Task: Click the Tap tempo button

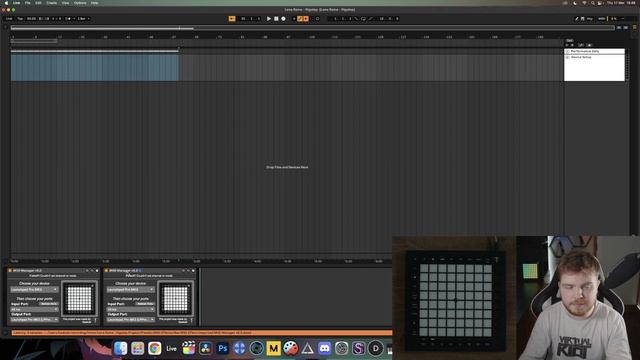Action: click(20, 19)
